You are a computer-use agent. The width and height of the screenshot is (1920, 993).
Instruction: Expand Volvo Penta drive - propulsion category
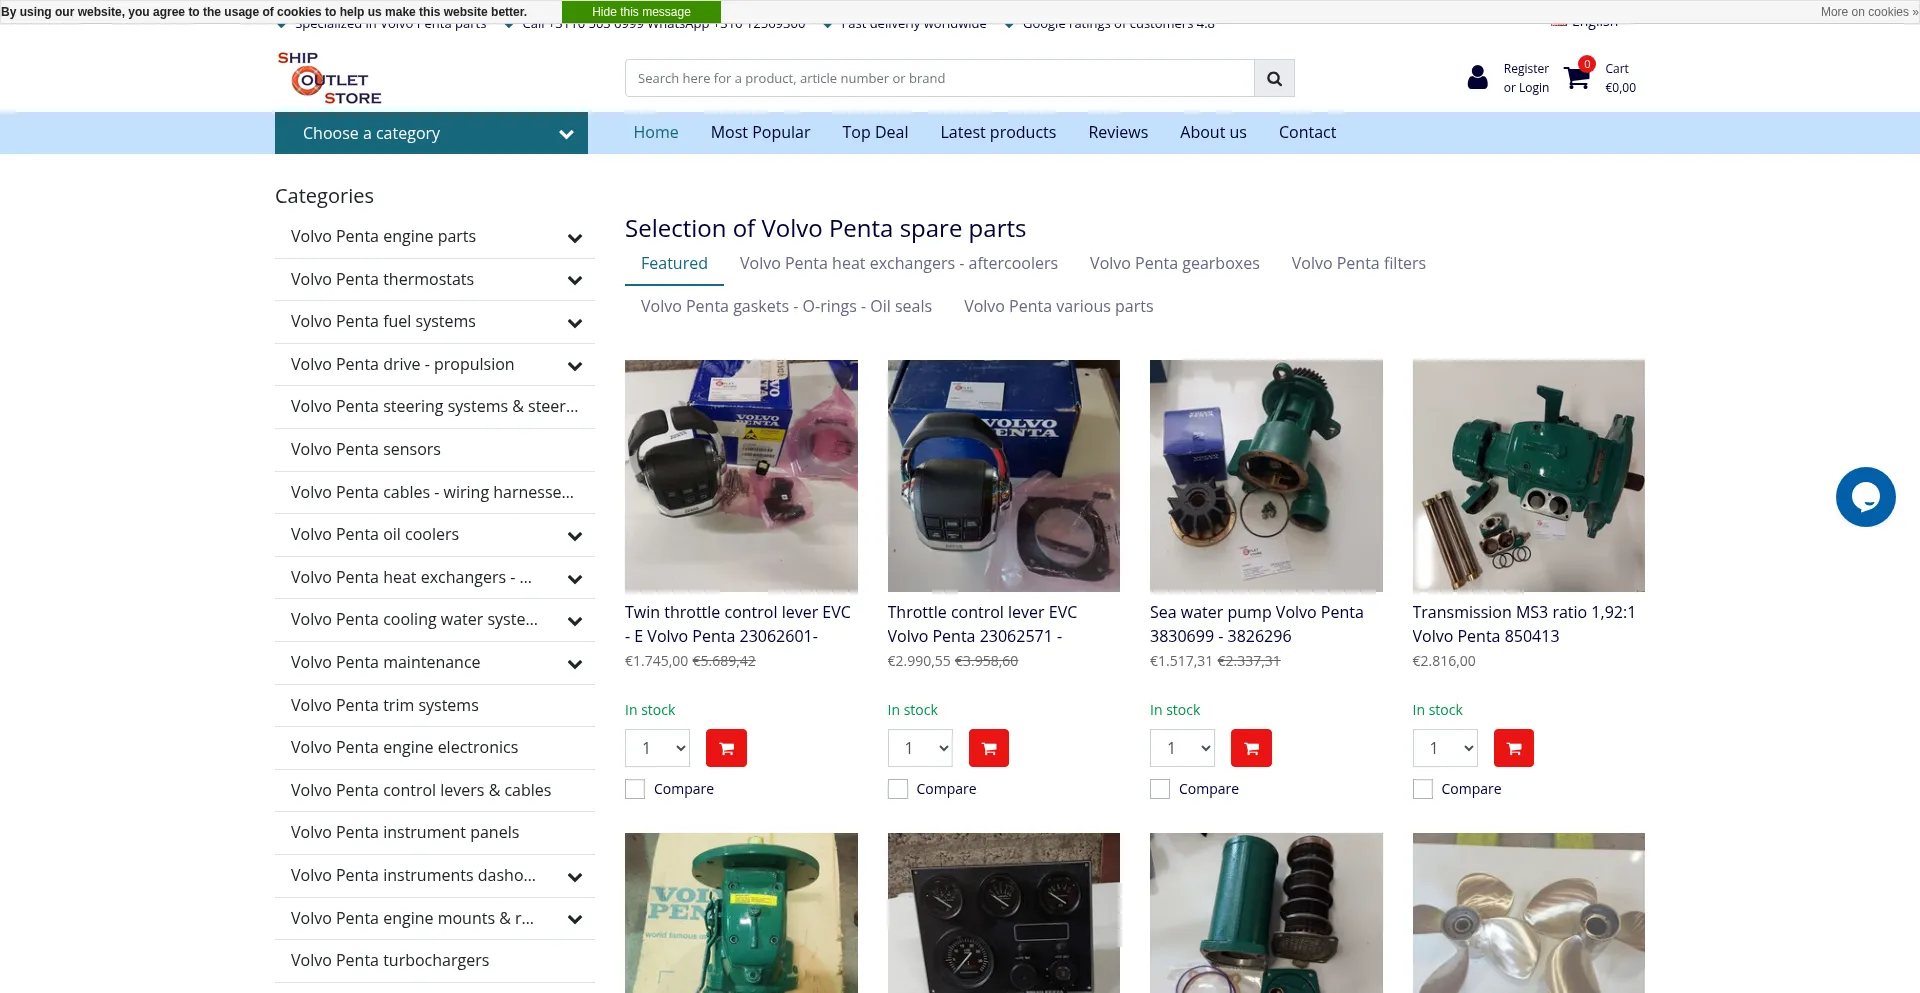tap(575, 366)
